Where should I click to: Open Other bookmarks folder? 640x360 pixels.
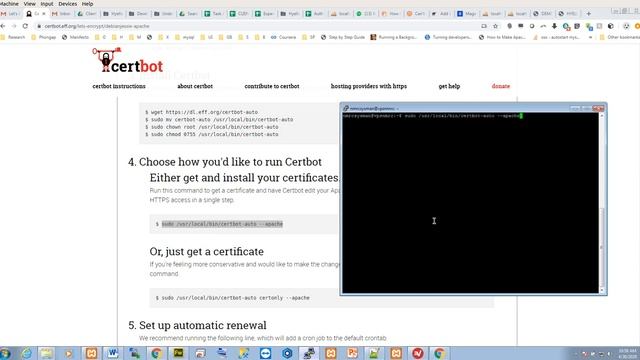pyautogui.click(x=619, y=37)
